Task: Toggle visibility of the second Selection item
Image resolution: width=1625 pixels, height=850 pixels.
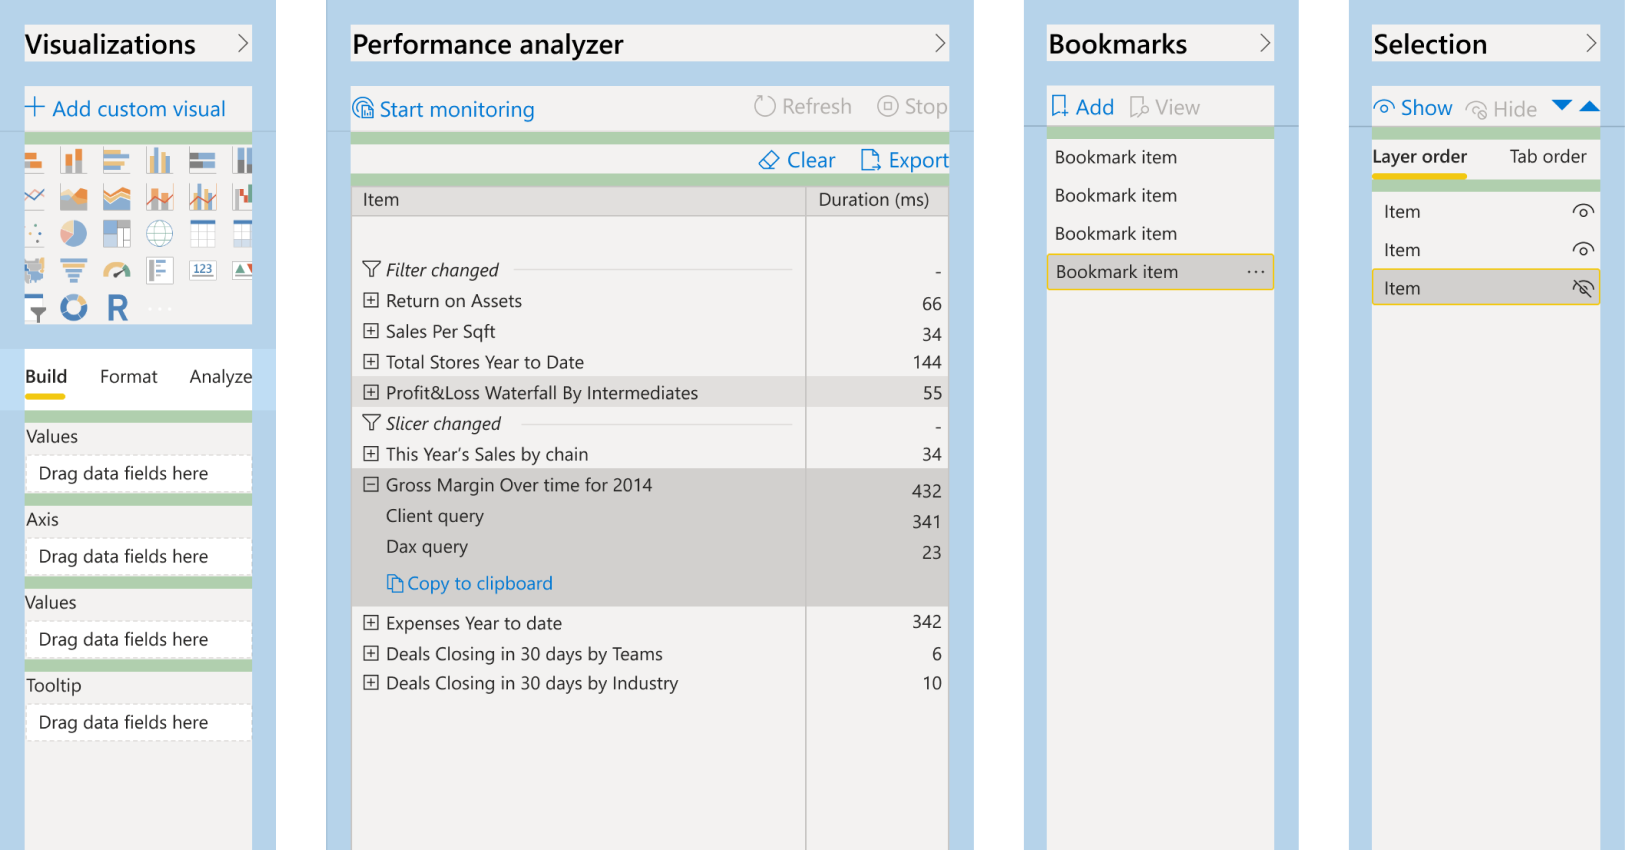Action: coord(1582,249)
